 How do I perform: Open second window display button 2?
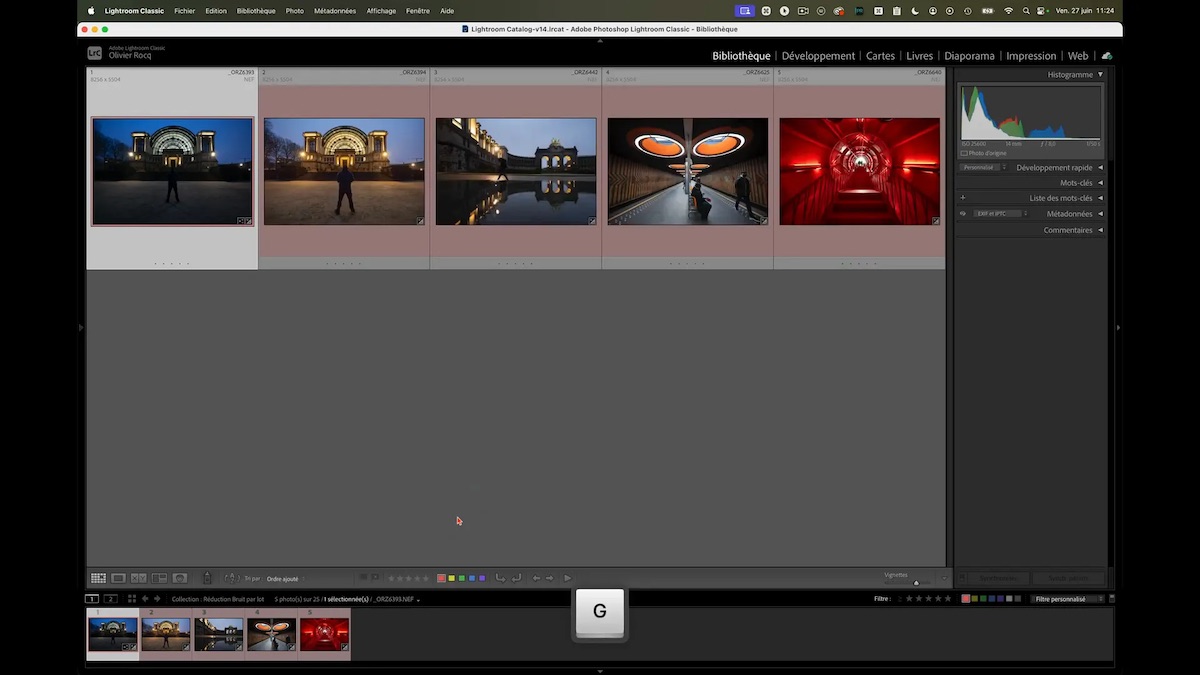tap(111, 599)
